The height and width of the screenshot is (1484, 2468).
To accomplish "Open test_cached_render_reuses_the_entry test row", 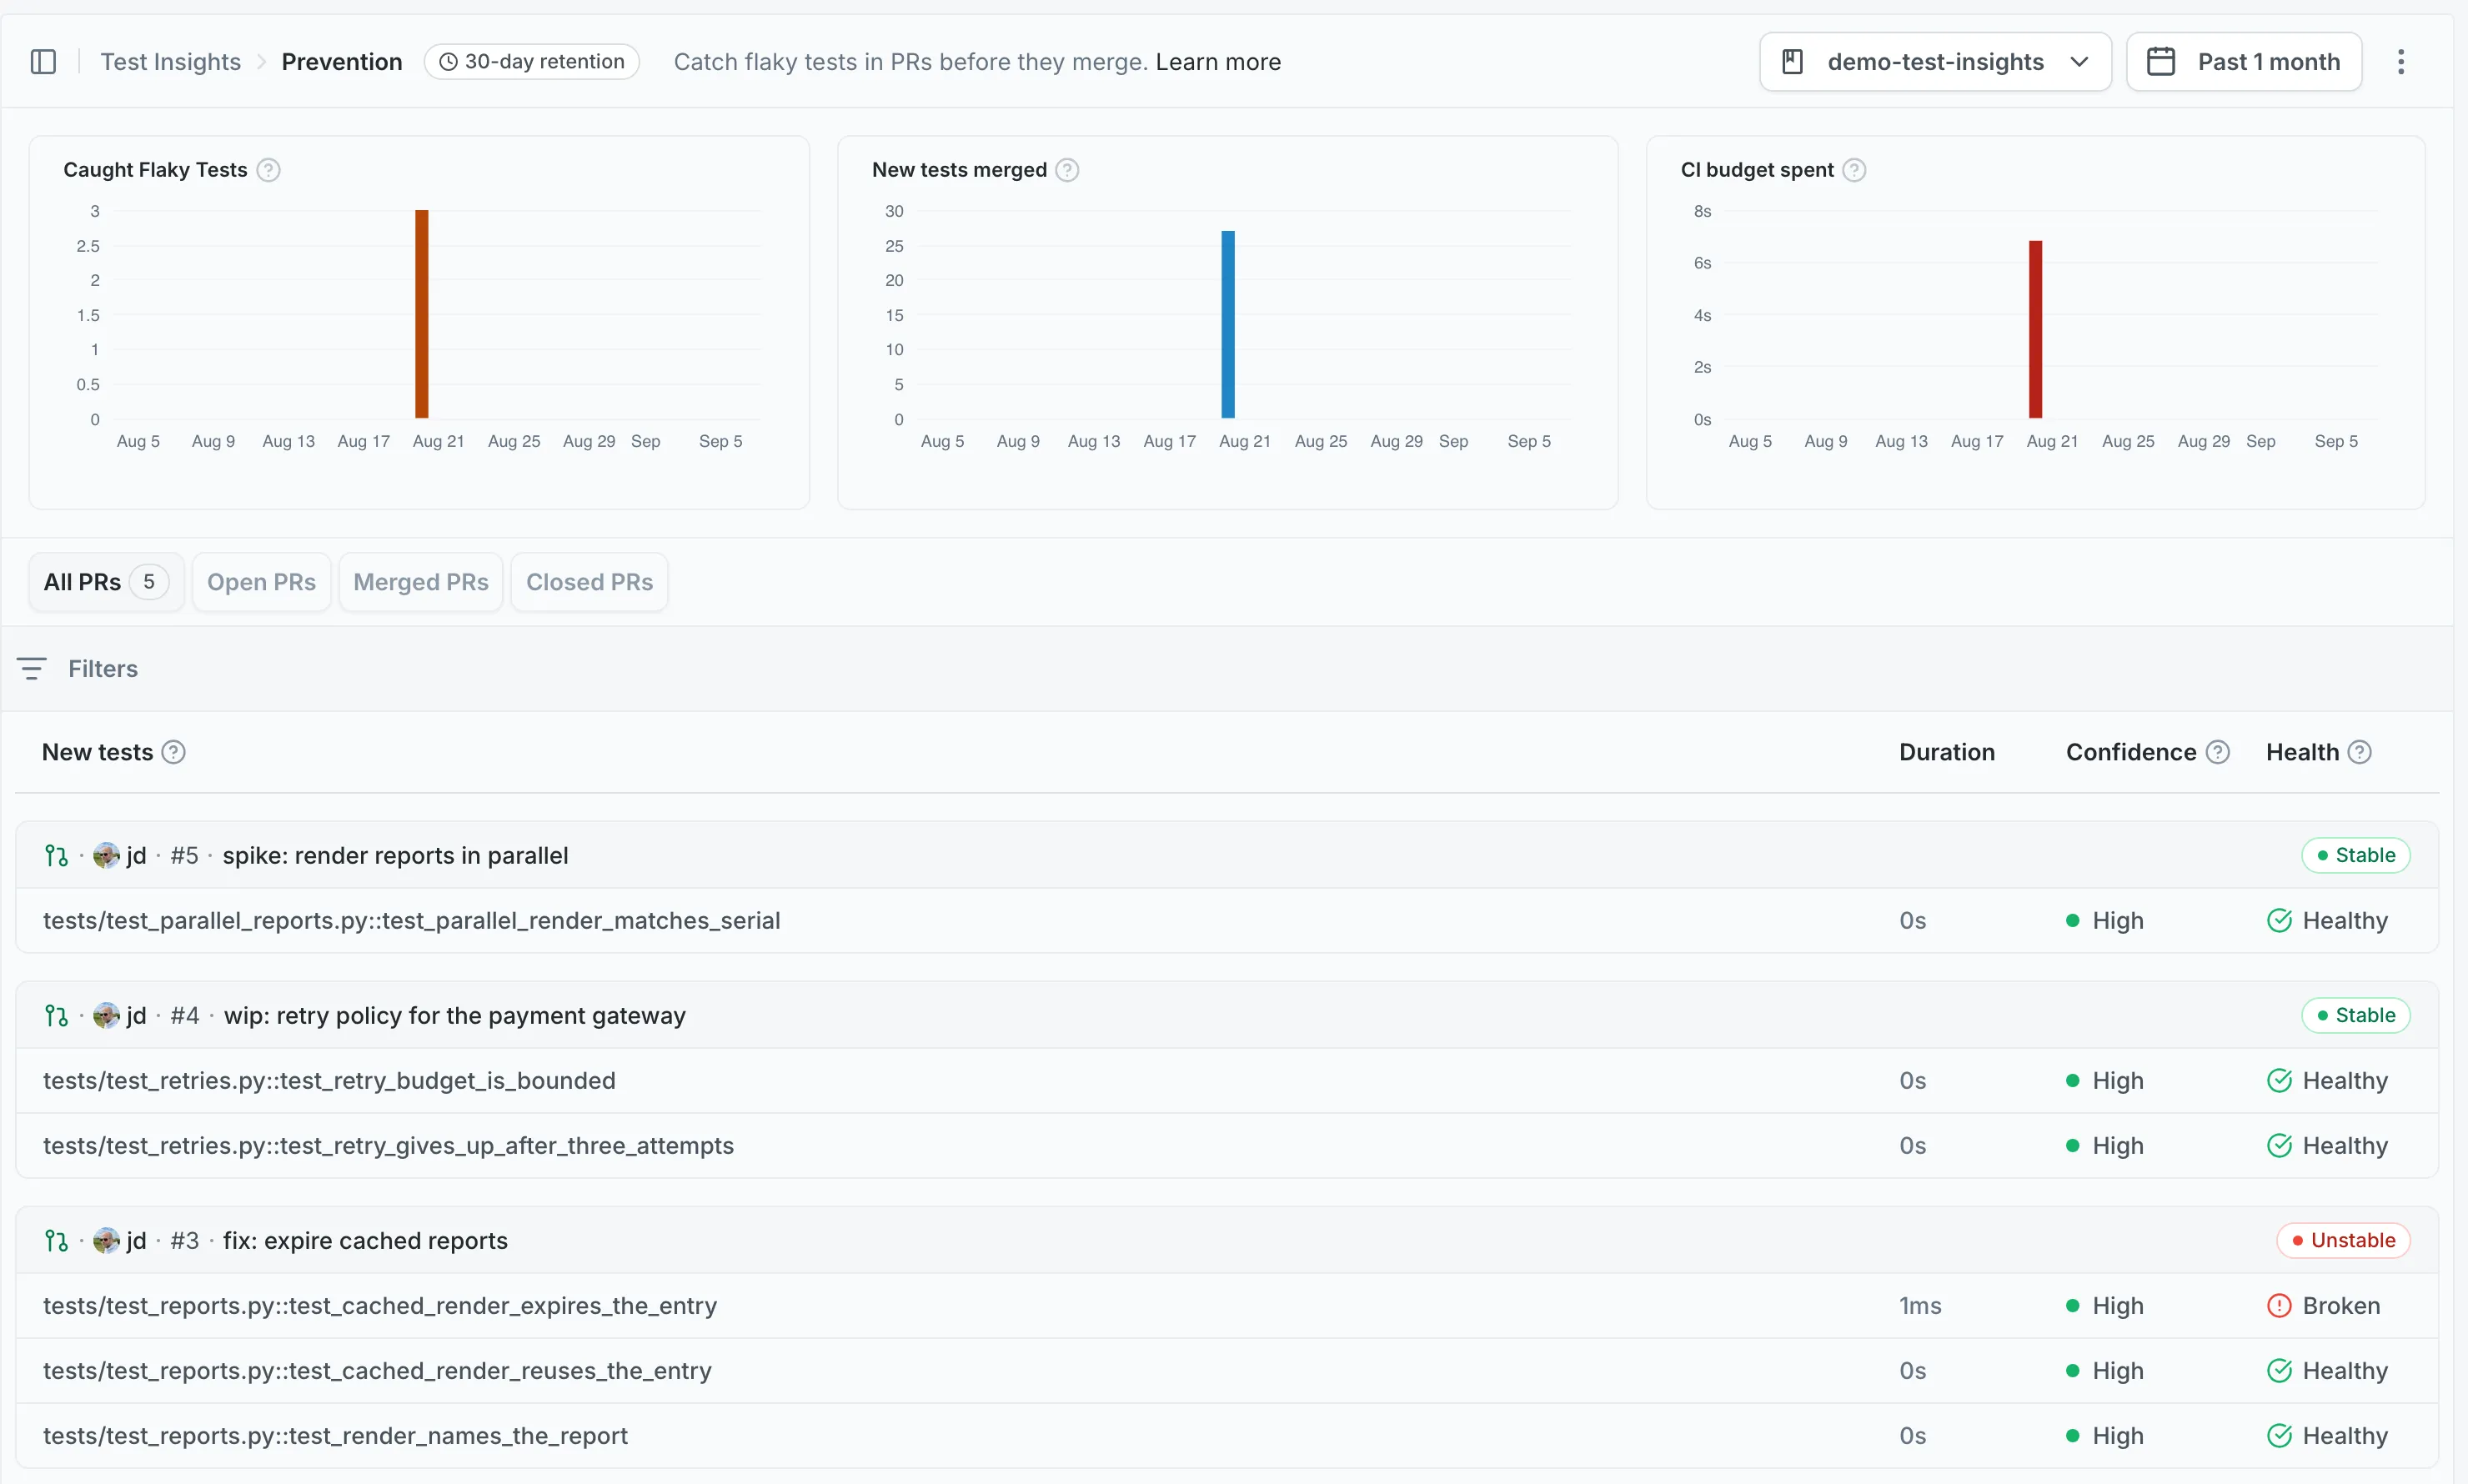I will (x=1227, y=1371).
